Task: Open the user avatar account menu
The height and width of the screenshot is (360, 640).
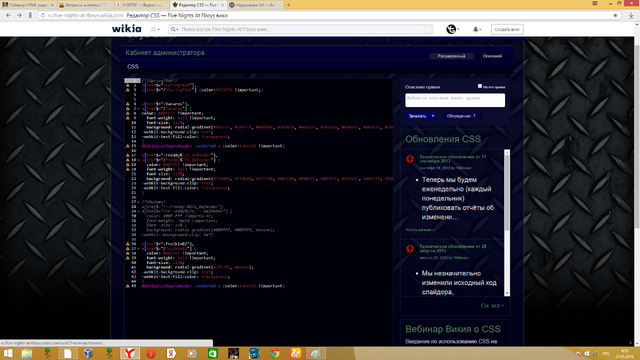Action: click(452, 29)
